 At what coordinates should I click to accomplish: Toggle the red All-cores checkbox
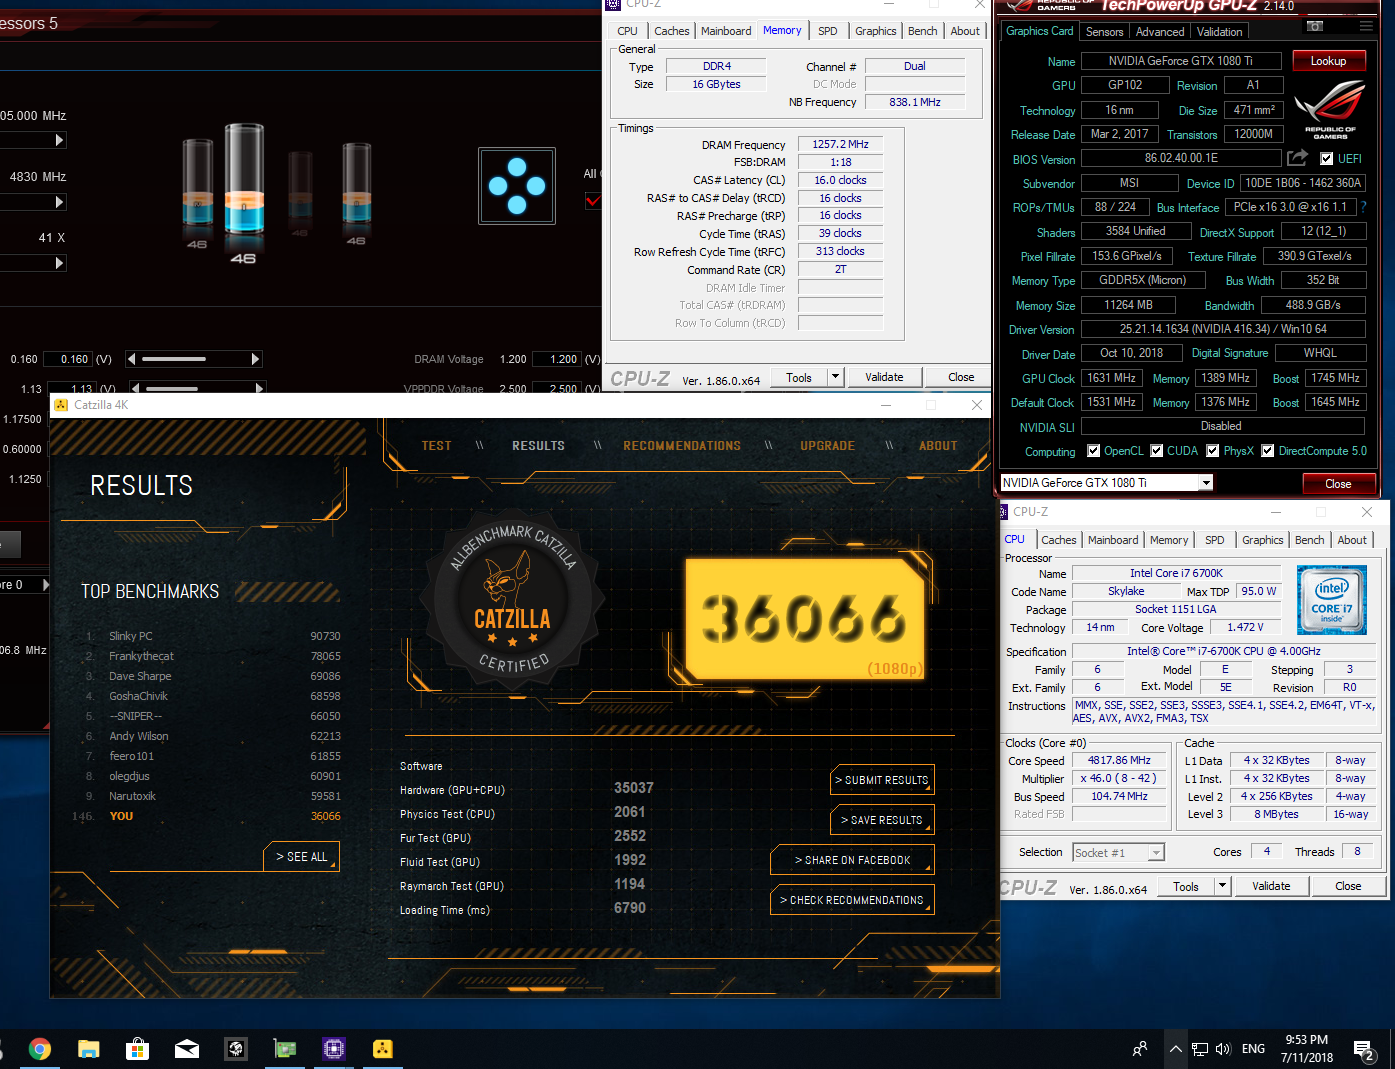point(593,201)
